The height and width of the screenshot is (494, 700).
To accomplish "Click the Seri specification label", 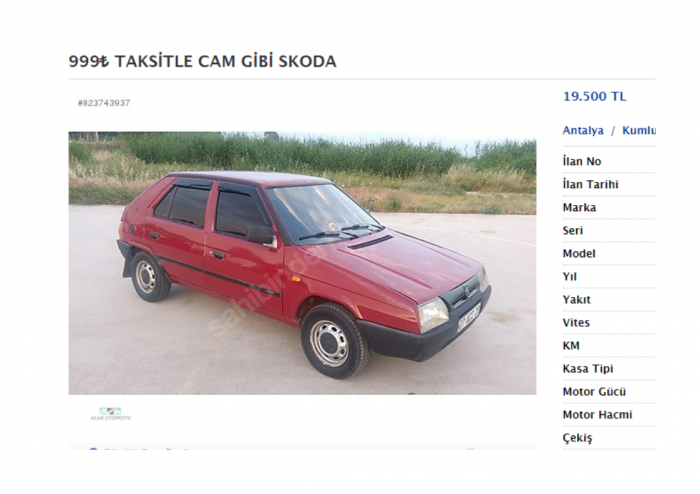I will click(x=572, y=231).
